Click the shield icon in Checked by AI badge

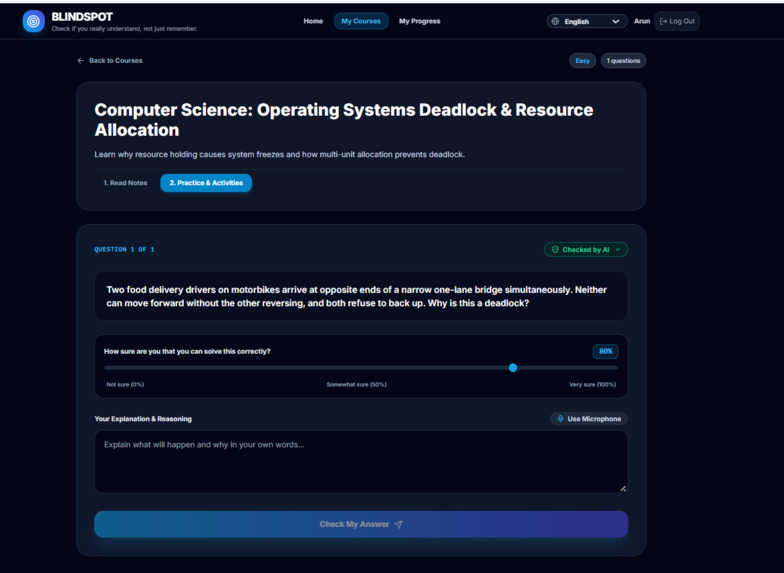555,250
